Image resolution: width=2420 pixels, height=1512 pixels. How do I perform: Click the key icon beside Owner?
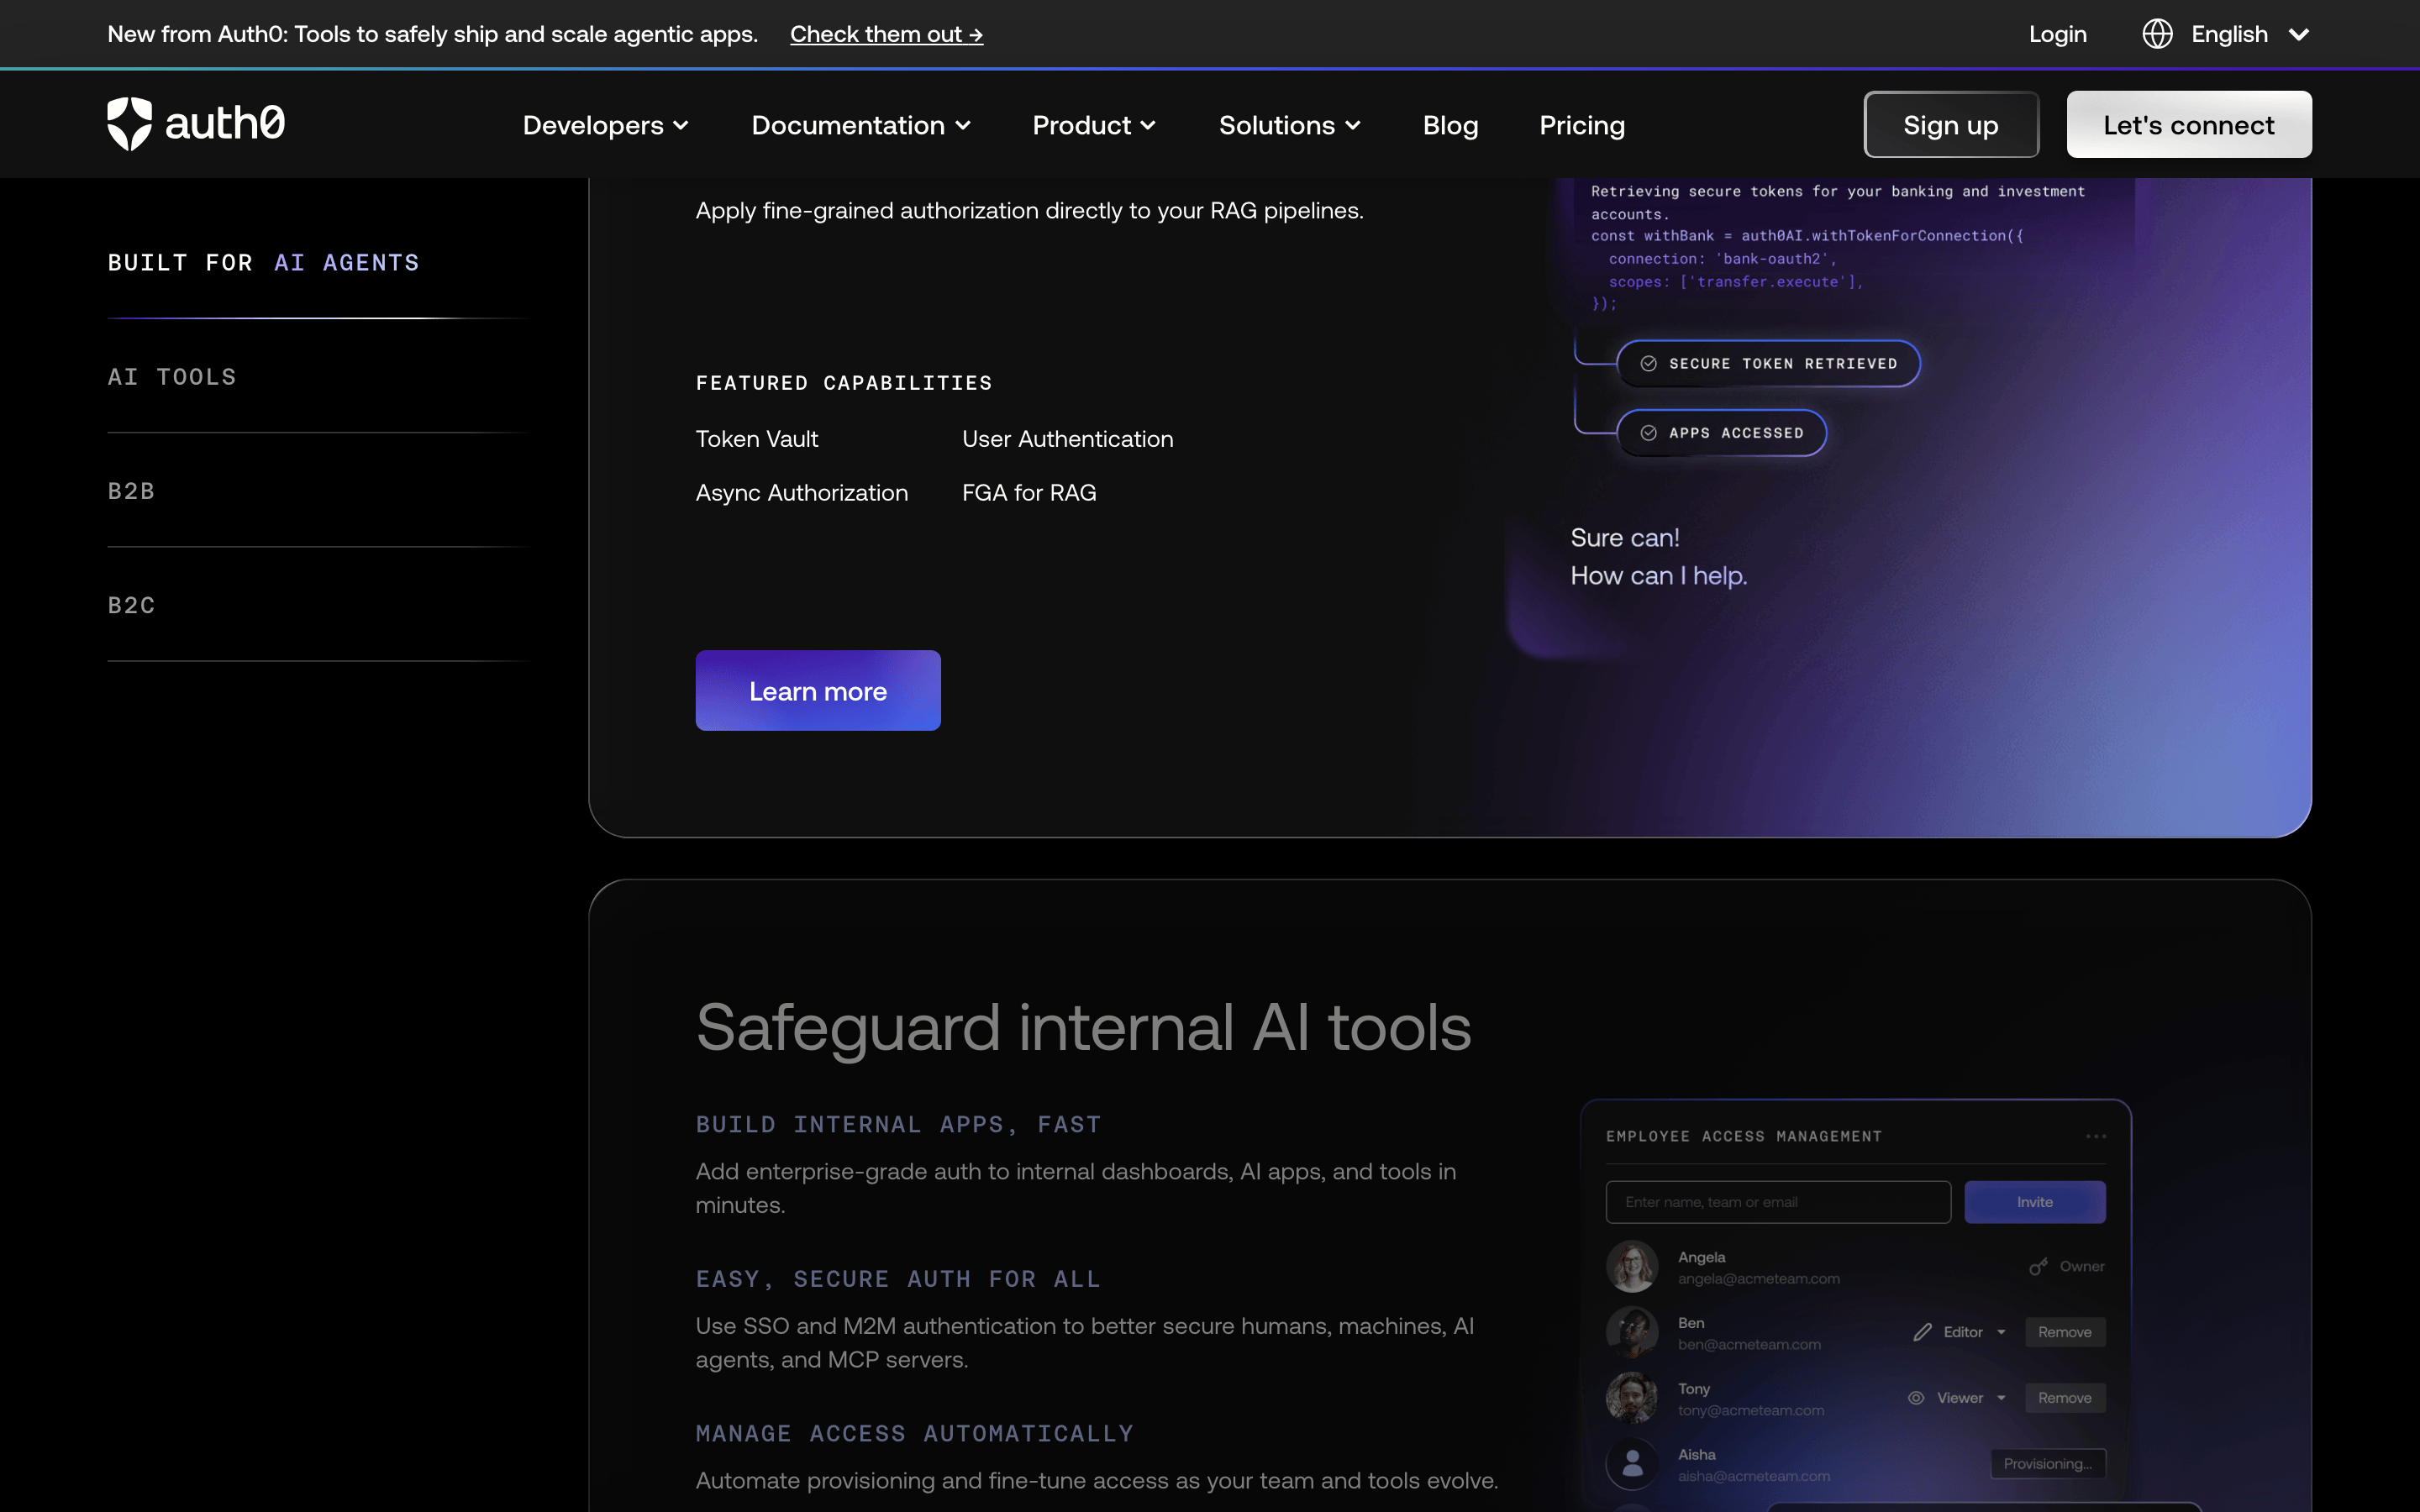[x=2038, y=1266]
